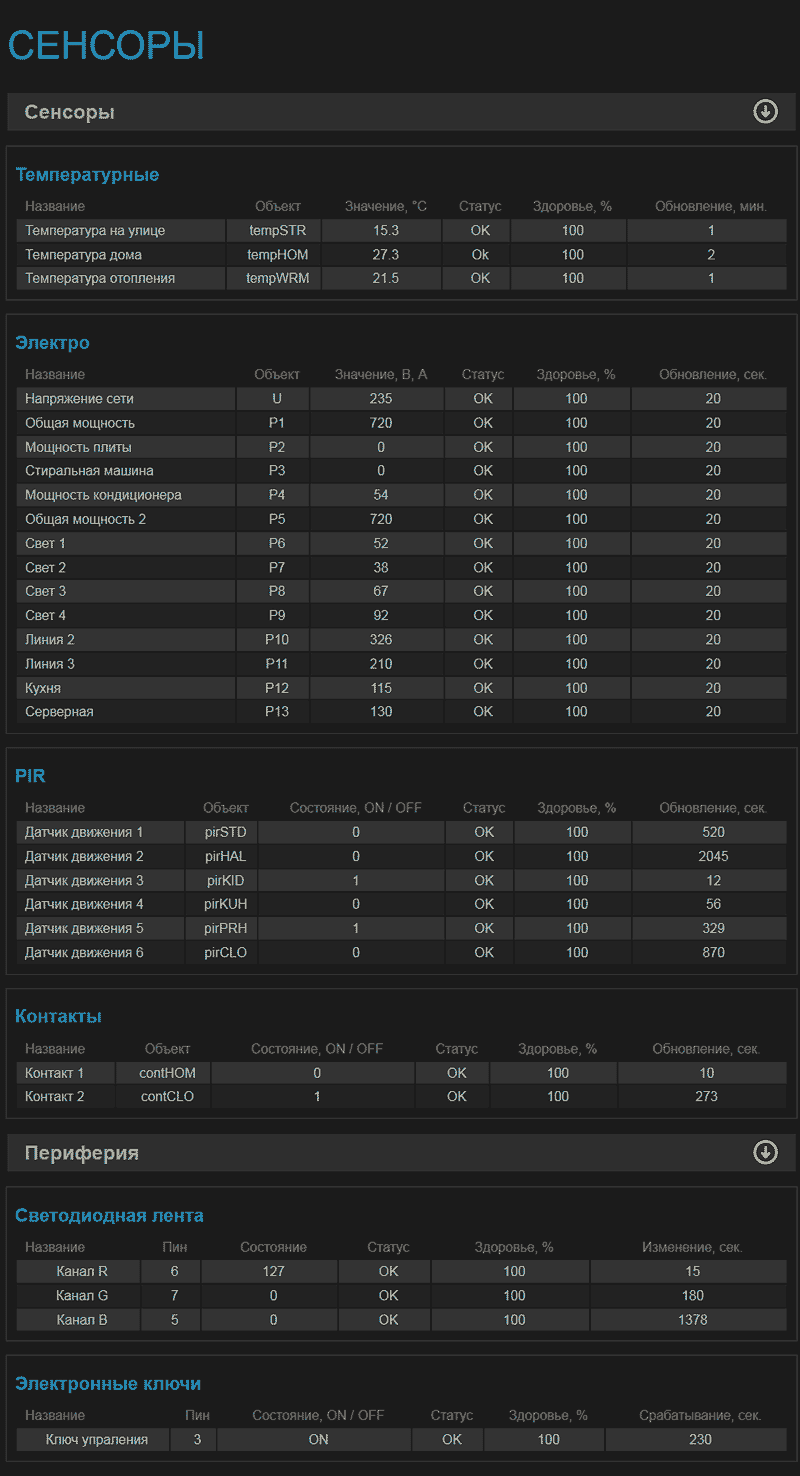800x1476 pixels.
Task: Click the 235 voltage value
Action: click(380, 399)
